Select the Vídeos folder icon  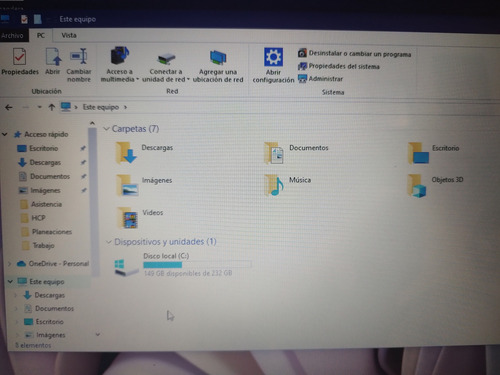(128, 218)
